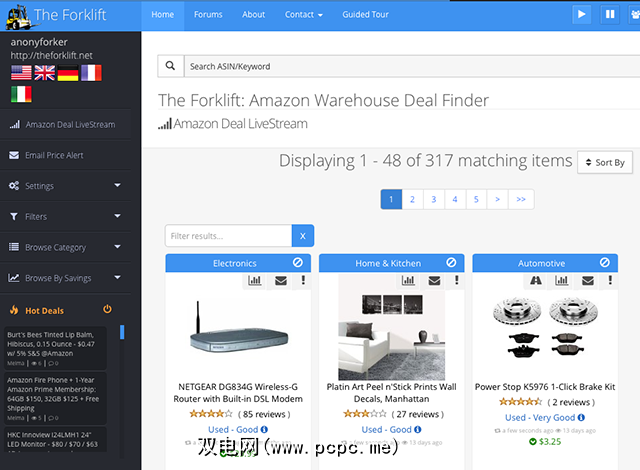Open Email Price Alert in sidebar
This screenshot has height=470, width=640.
(x=65, y=155)
